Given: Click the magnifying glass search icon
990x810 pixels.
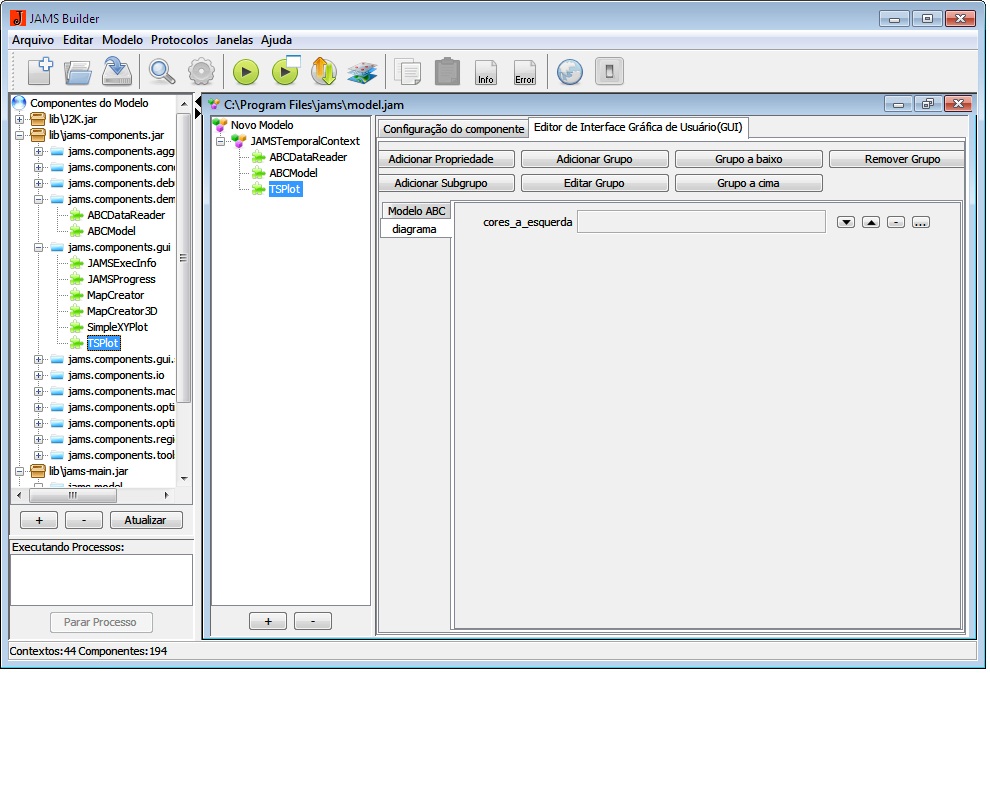Looking at the screenshot, I should 161,72.
